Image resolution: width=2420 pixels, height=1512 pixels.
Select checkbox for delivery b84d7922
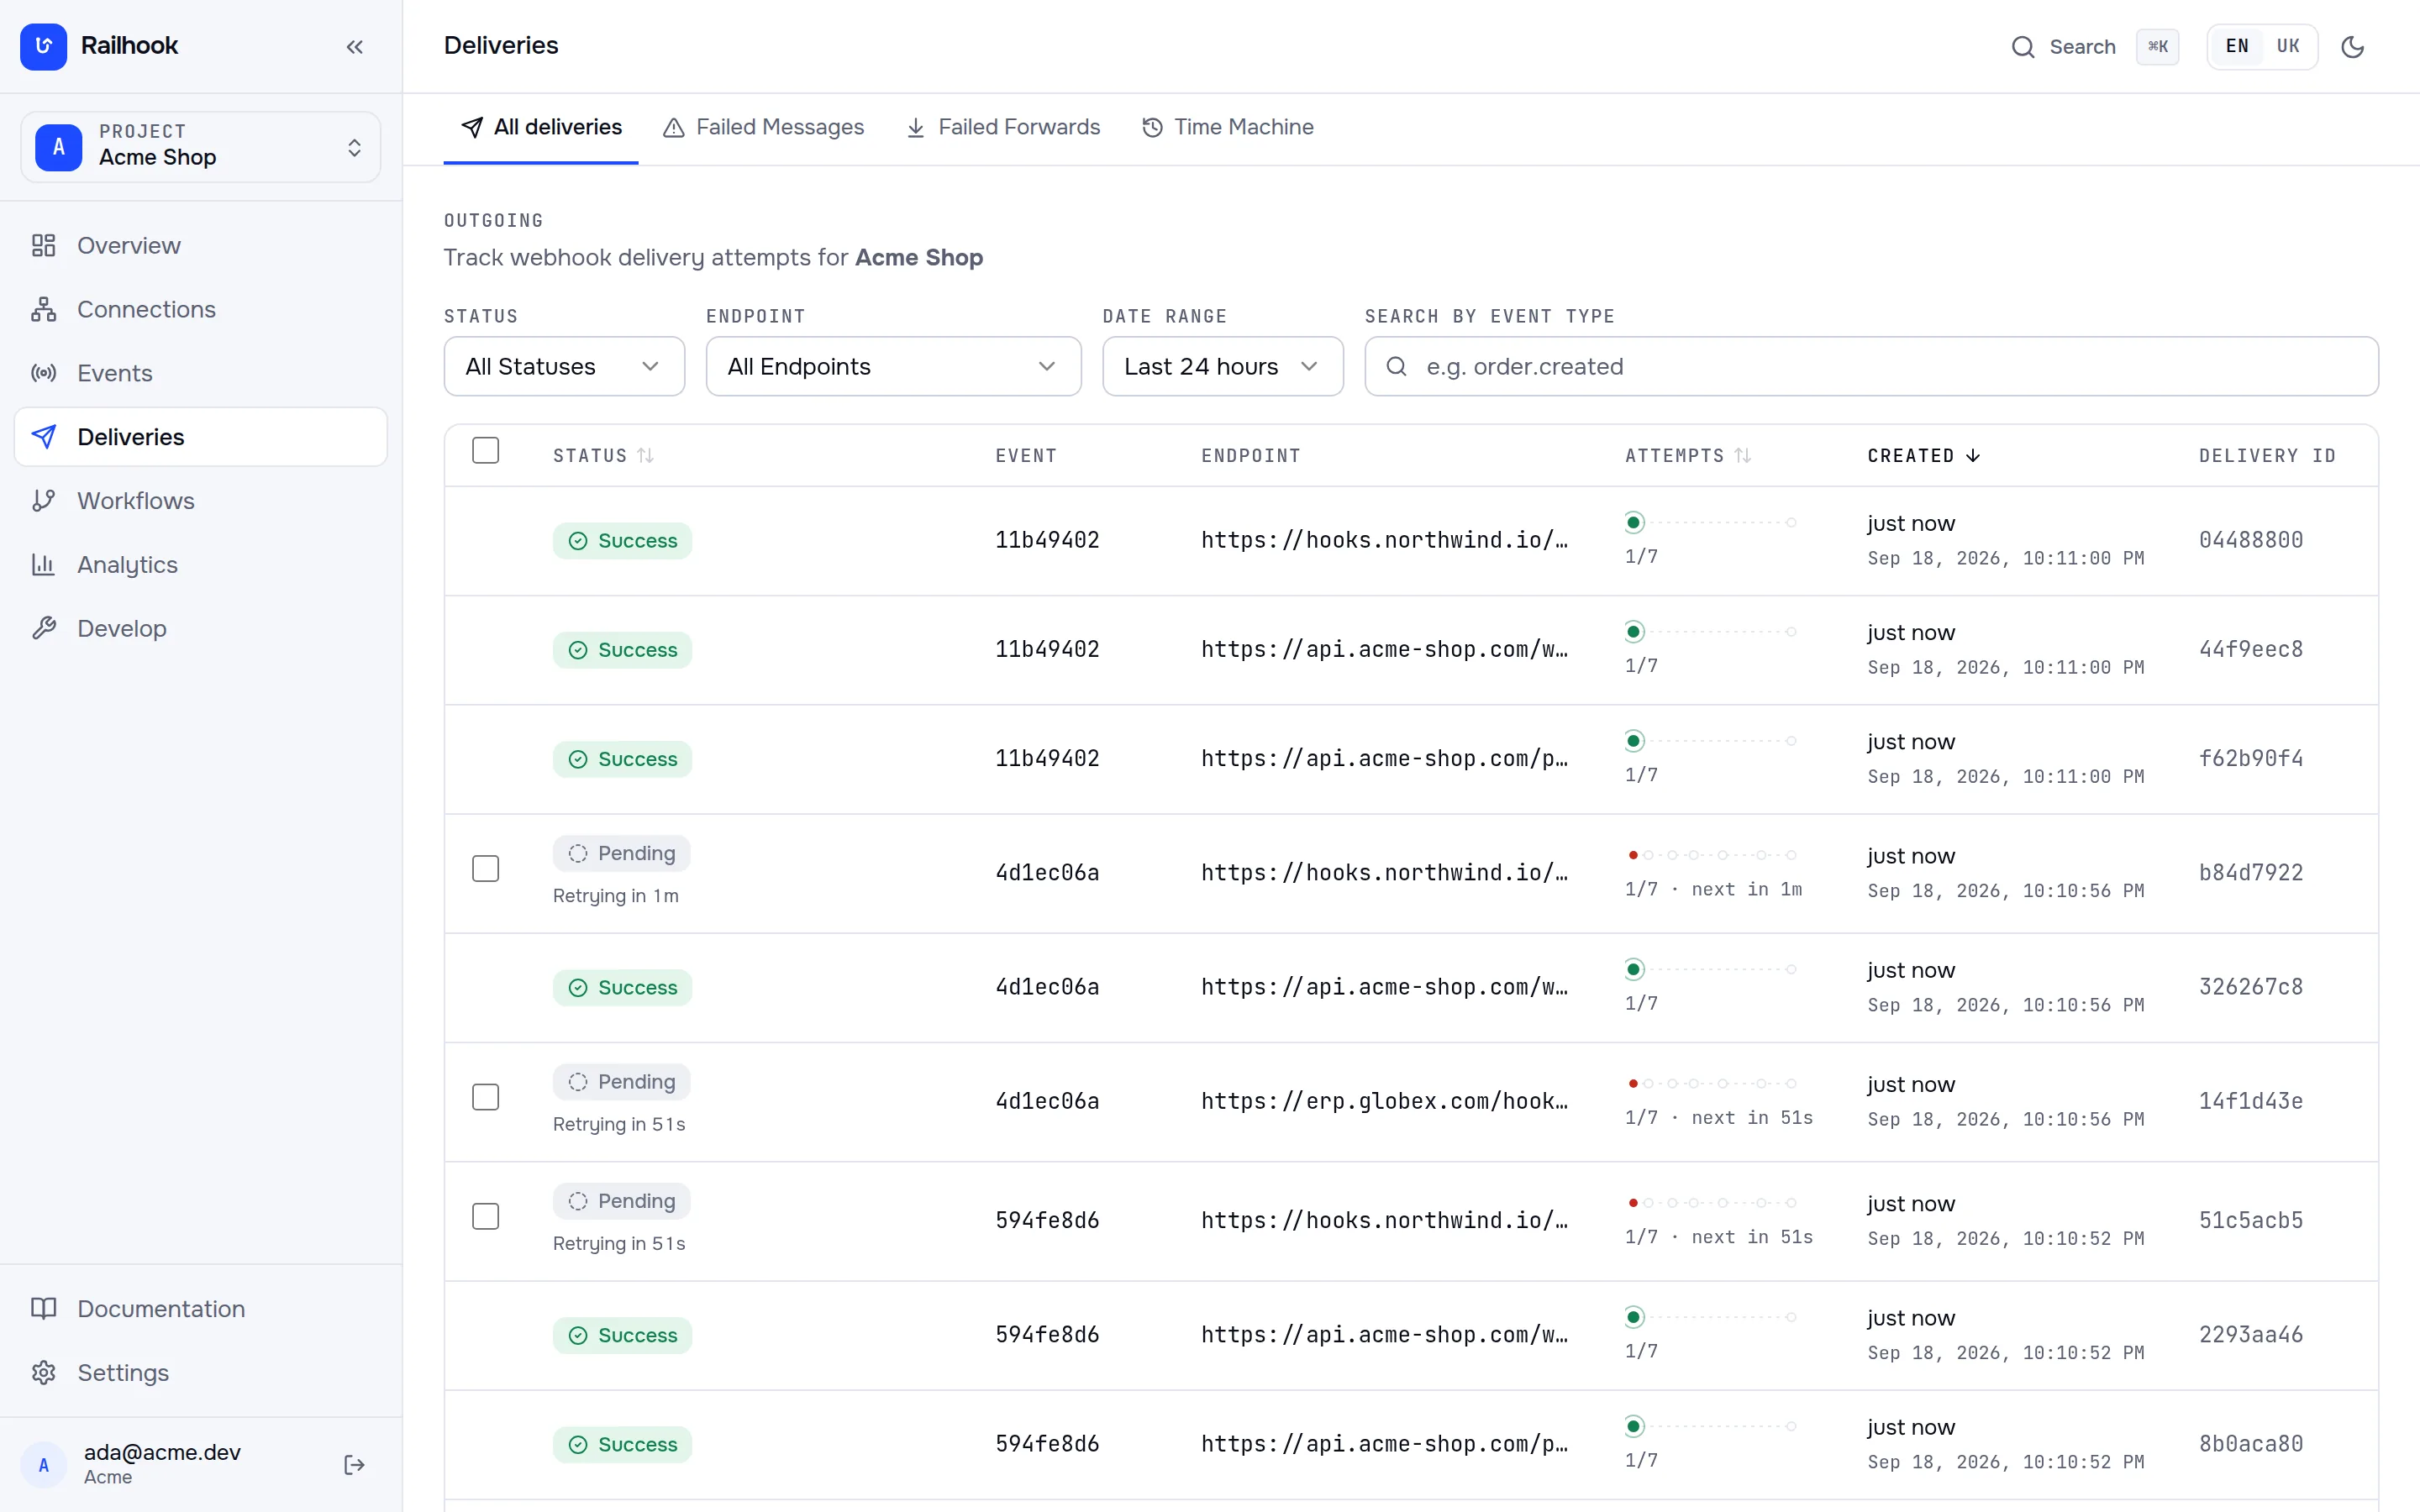coord(485,868)
